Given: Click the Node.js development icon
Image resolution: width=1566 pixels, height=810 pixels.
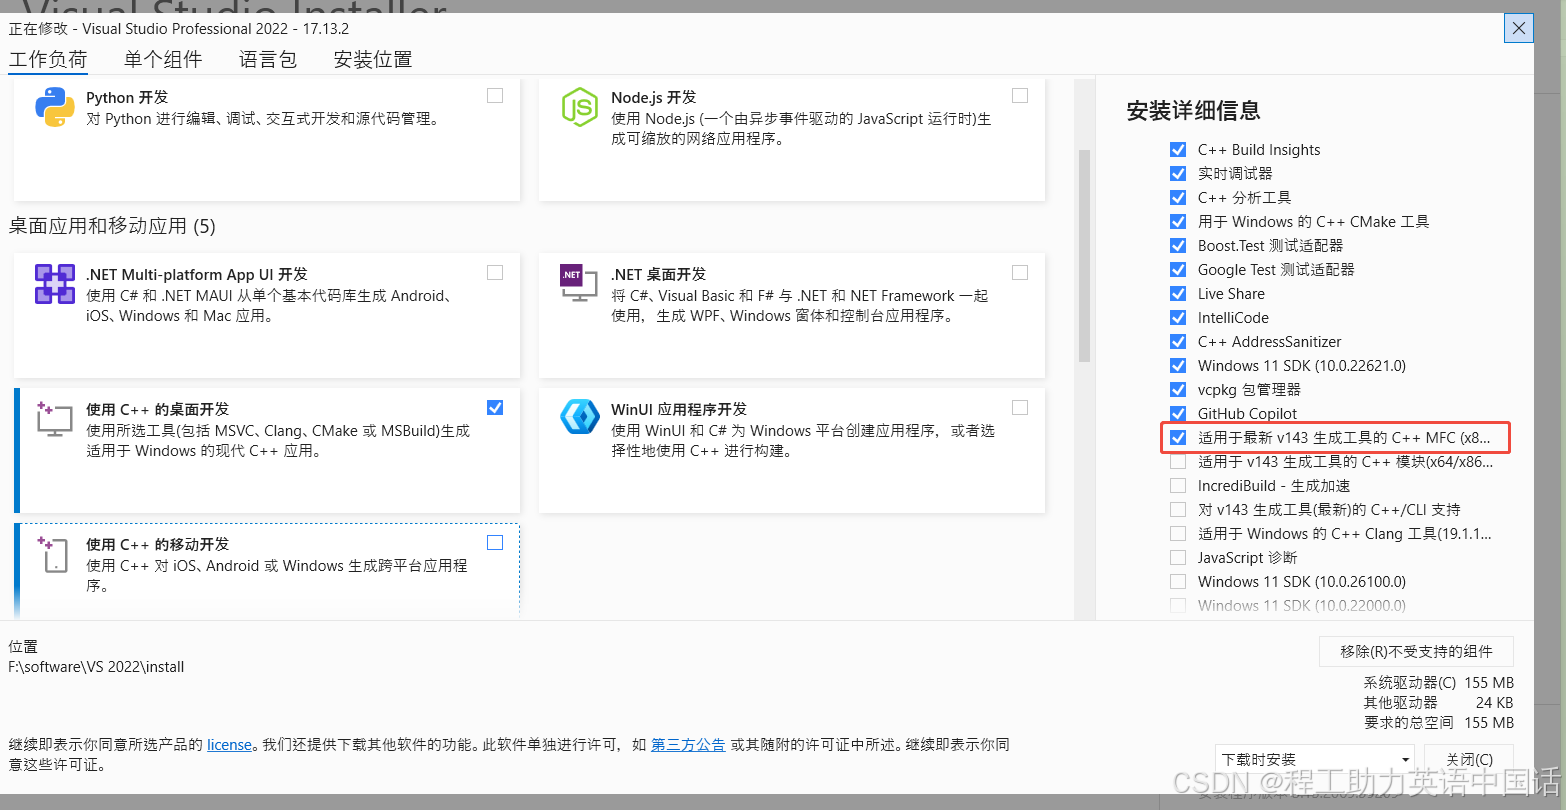Looking at the screenshot, I should coord(579,108).
